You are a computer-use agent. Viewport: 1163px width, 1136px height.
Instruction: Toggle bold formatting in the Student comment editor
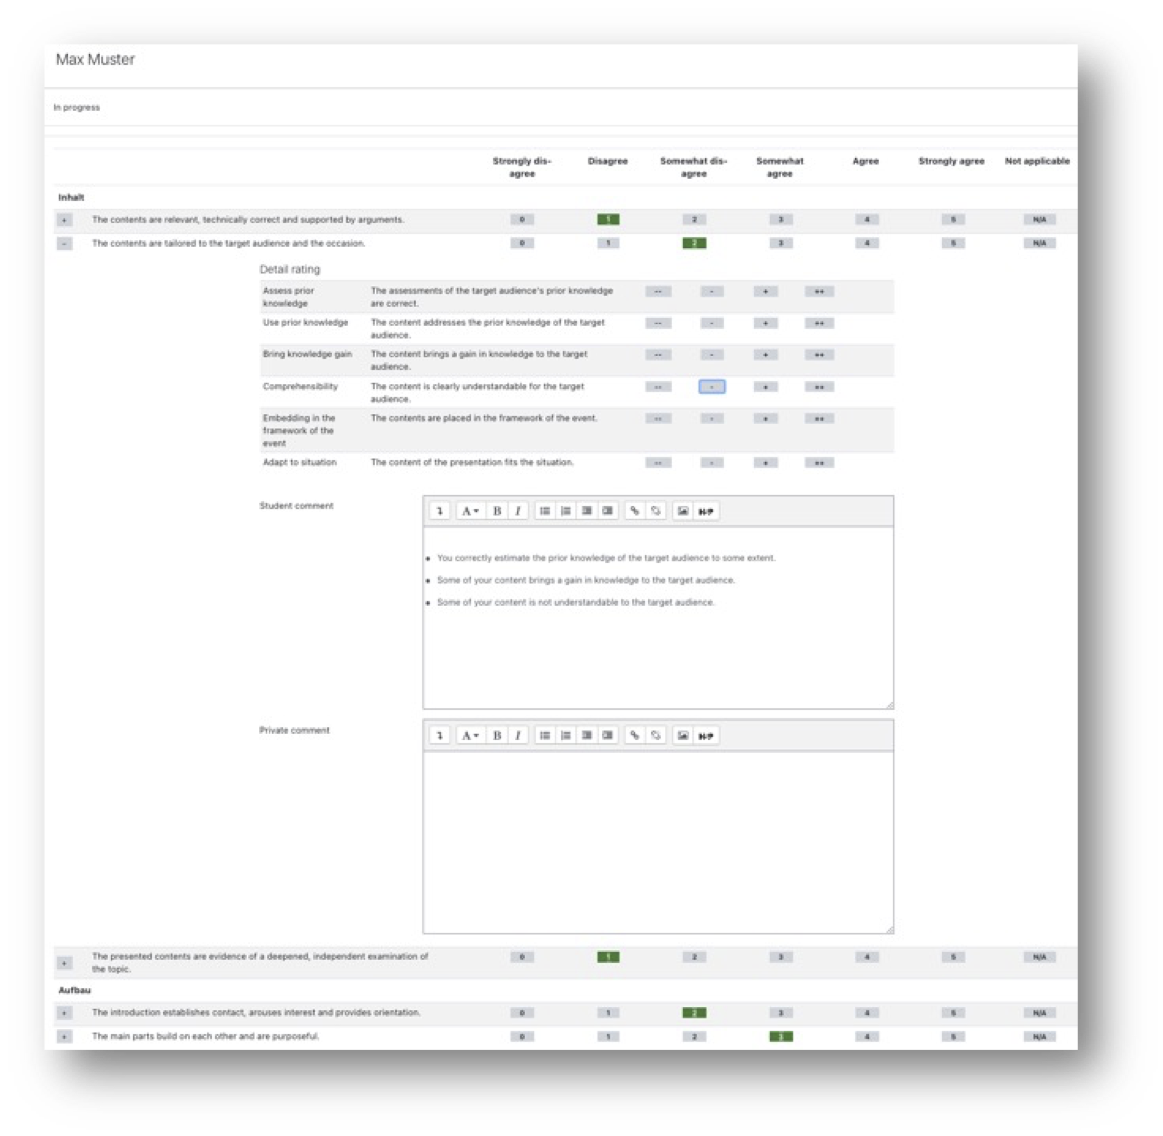pos(496,512)
